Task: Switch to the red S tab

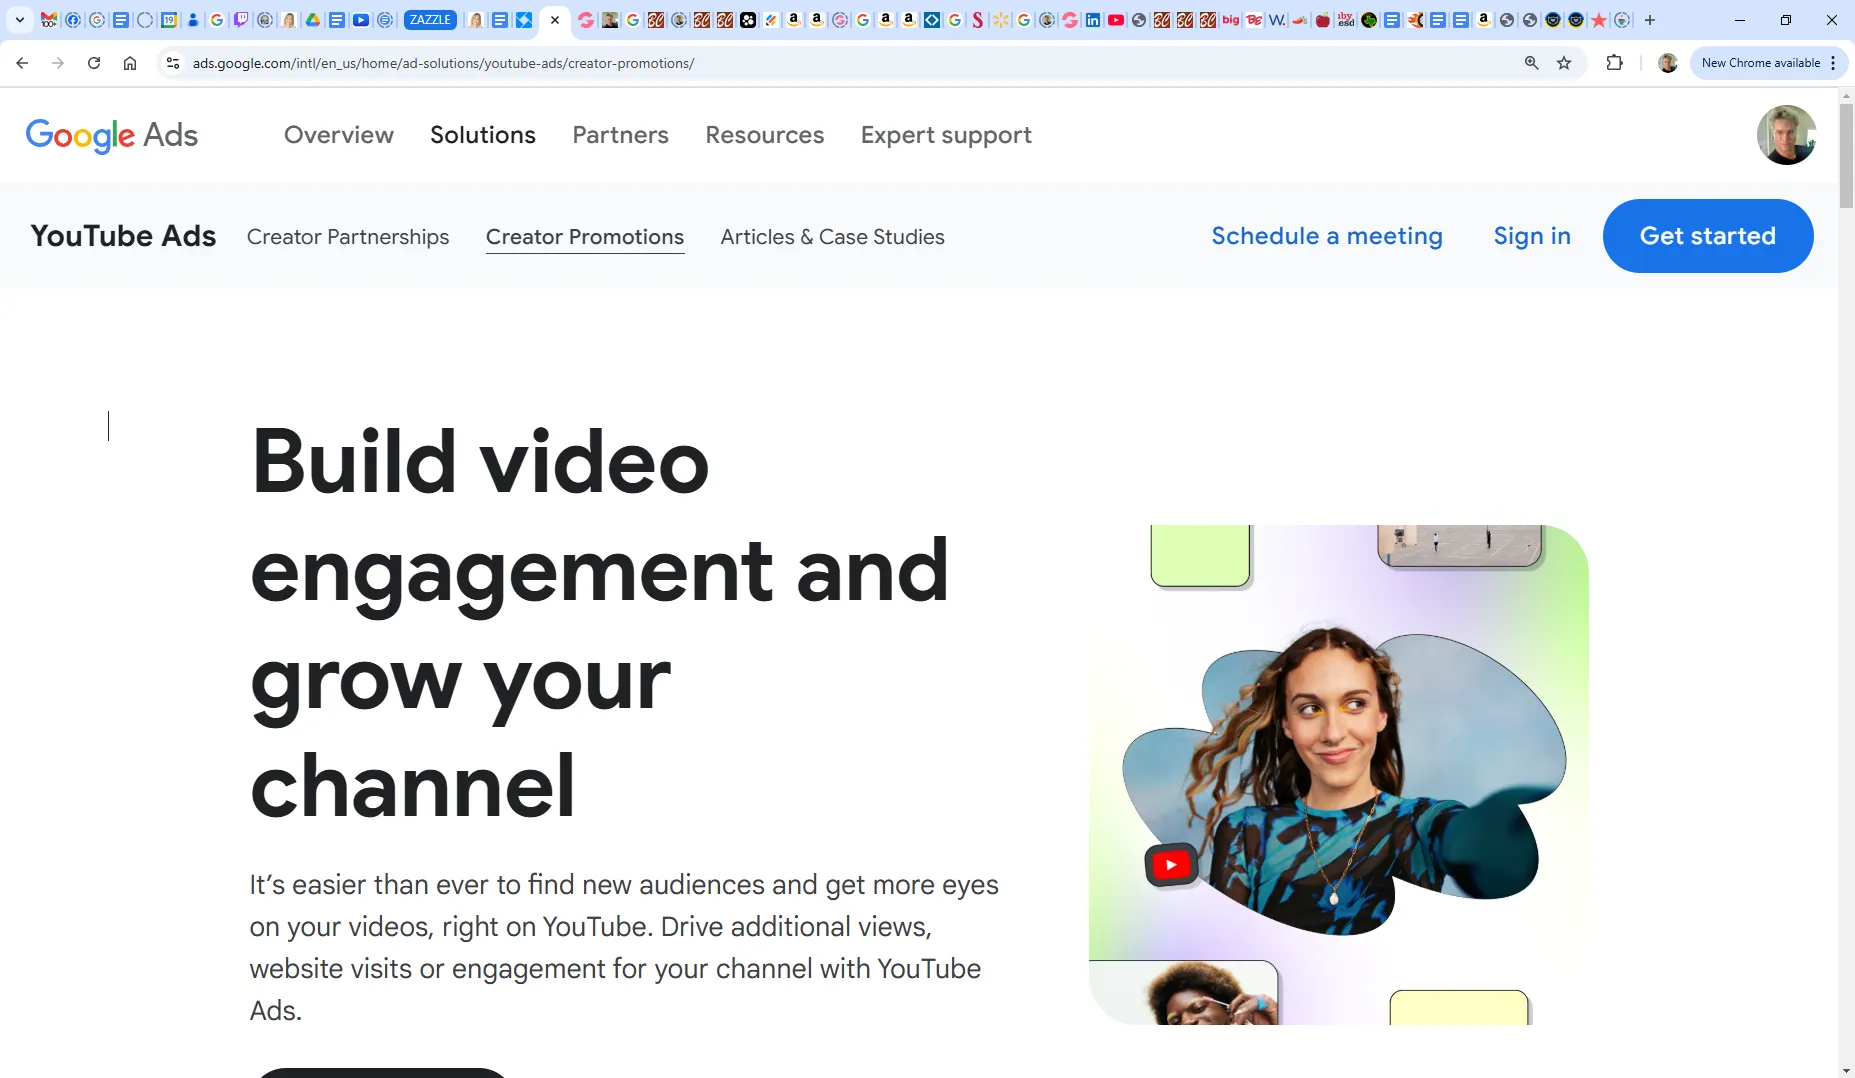Action: click(x=977, y=20)
